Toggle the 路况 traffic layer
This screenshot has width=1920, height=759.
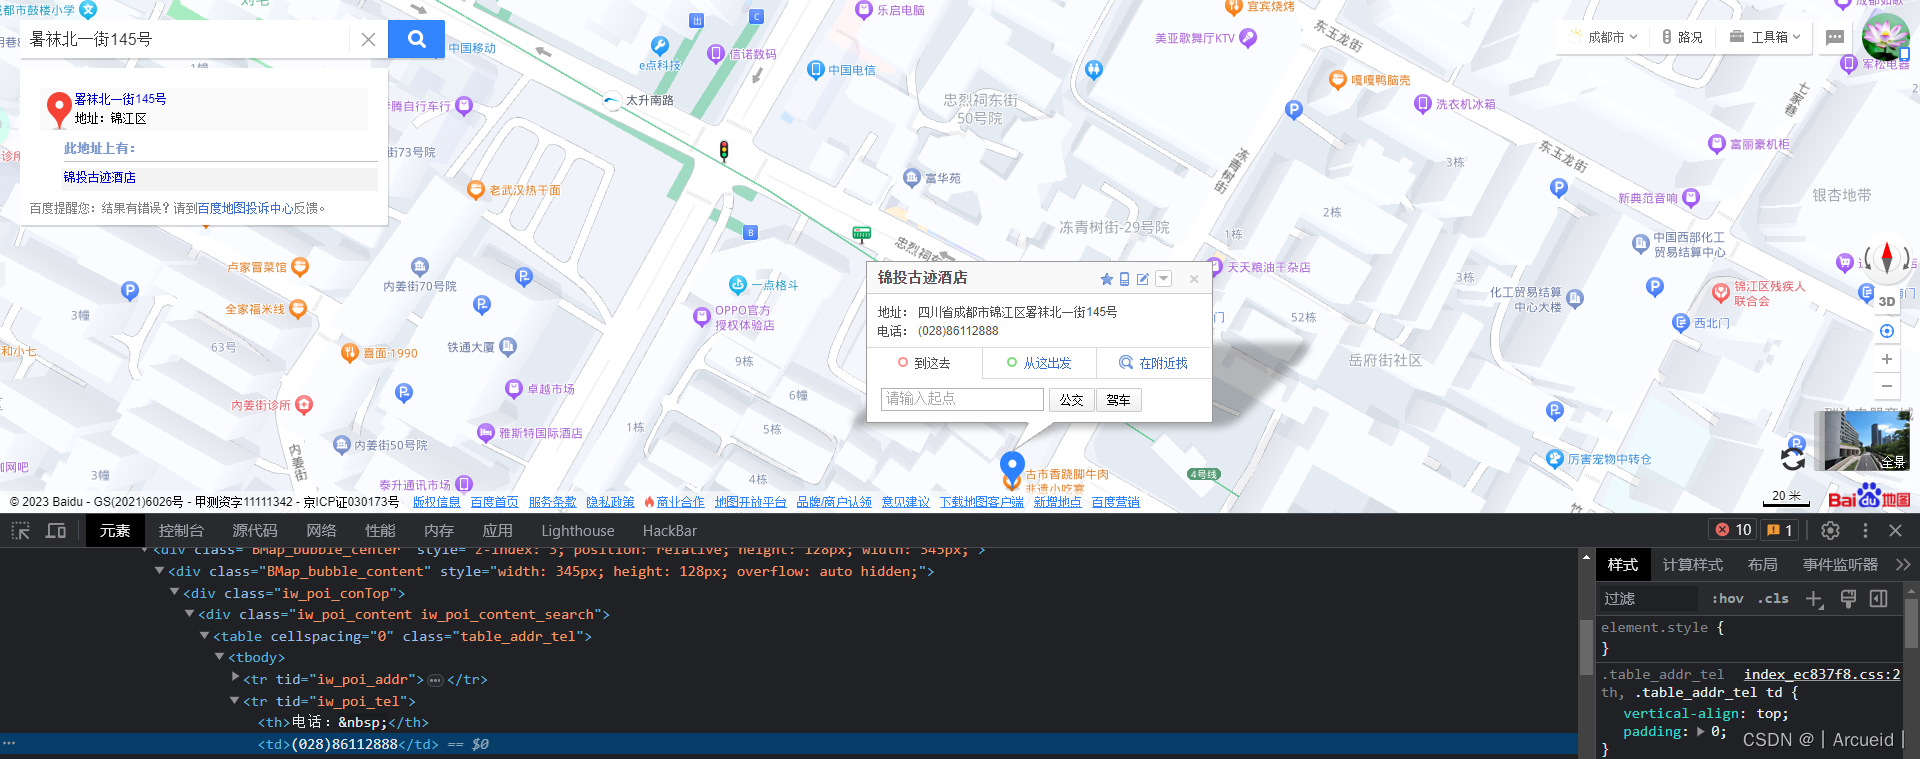pos(1683,37)
